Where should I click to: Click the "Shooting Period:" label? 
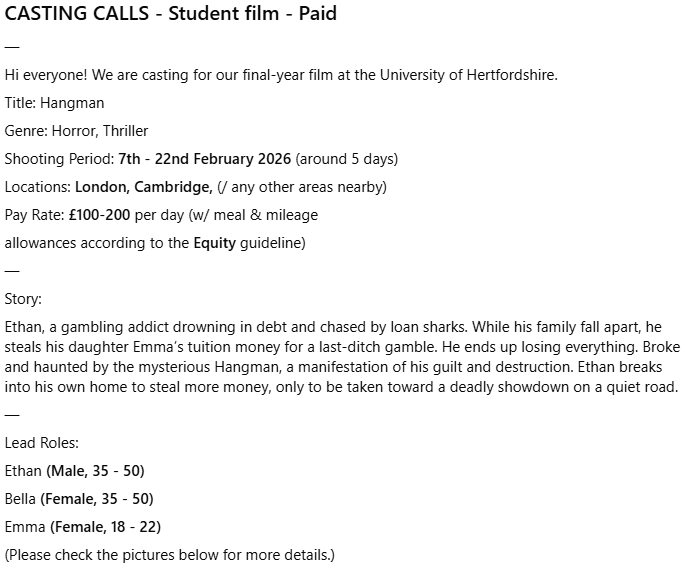click(x=59, y=159)
